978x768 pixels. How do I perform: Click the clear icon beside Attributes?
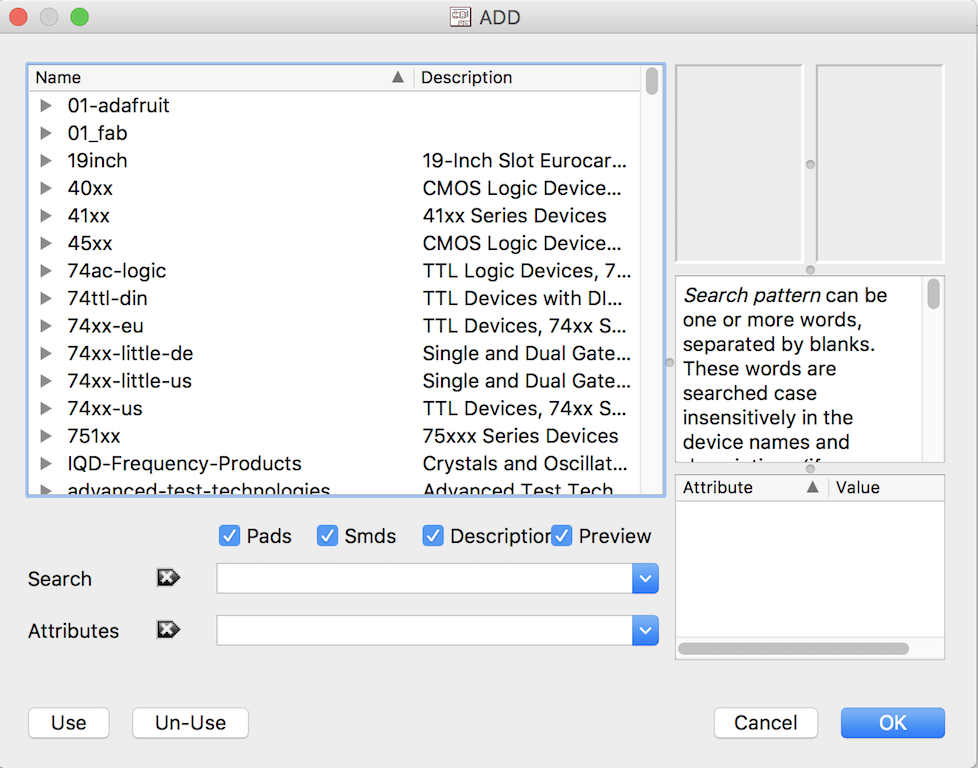(168, 630)
